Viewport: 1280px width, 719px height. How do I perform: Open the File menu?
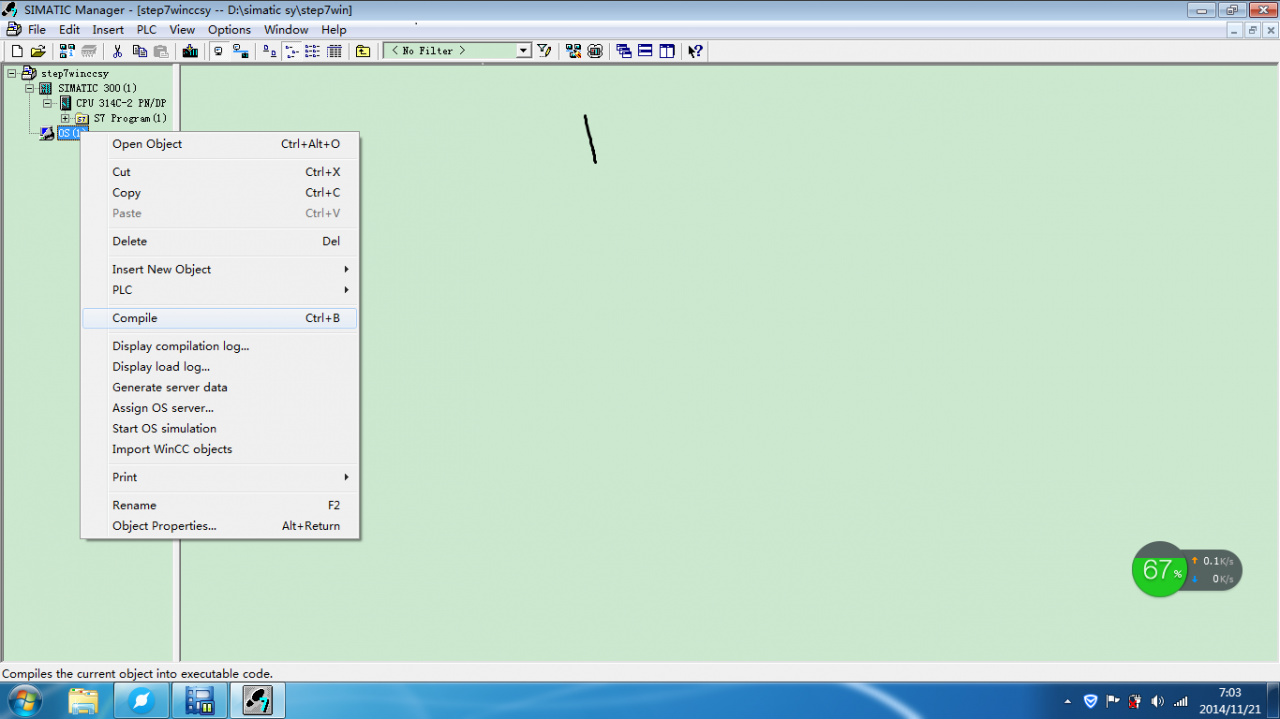click(37, 30)
